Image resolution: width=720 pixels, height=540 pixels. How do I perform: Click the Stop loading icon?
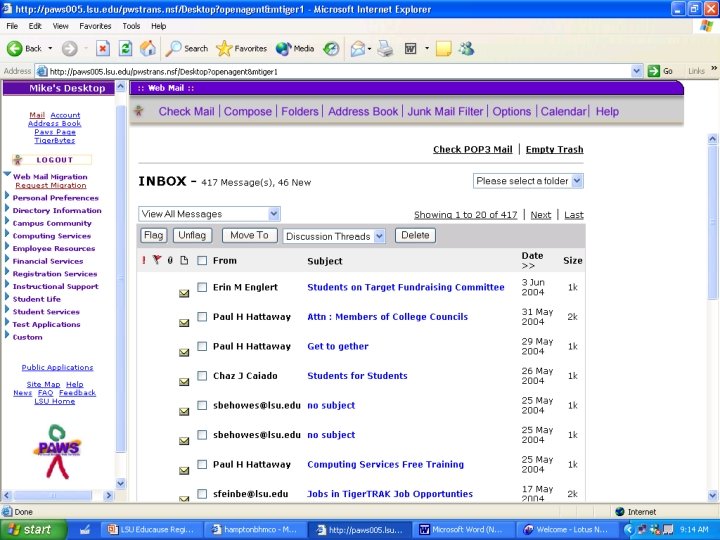point(102,48)
